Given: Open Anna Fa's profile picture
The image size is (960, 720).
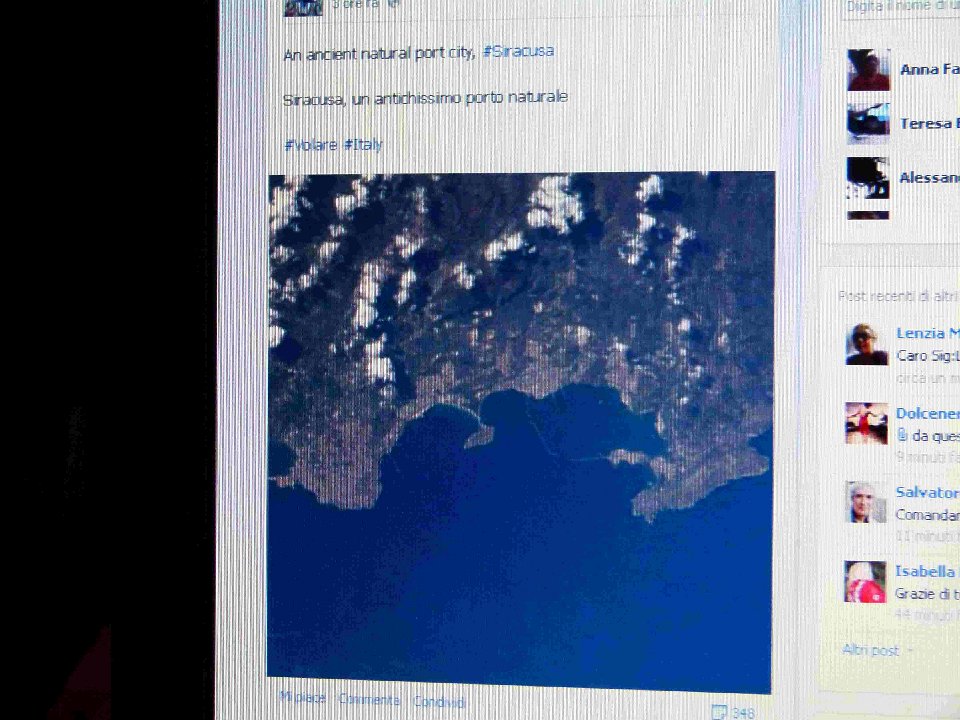Looking at the screenshot, I should pos(868,70).
